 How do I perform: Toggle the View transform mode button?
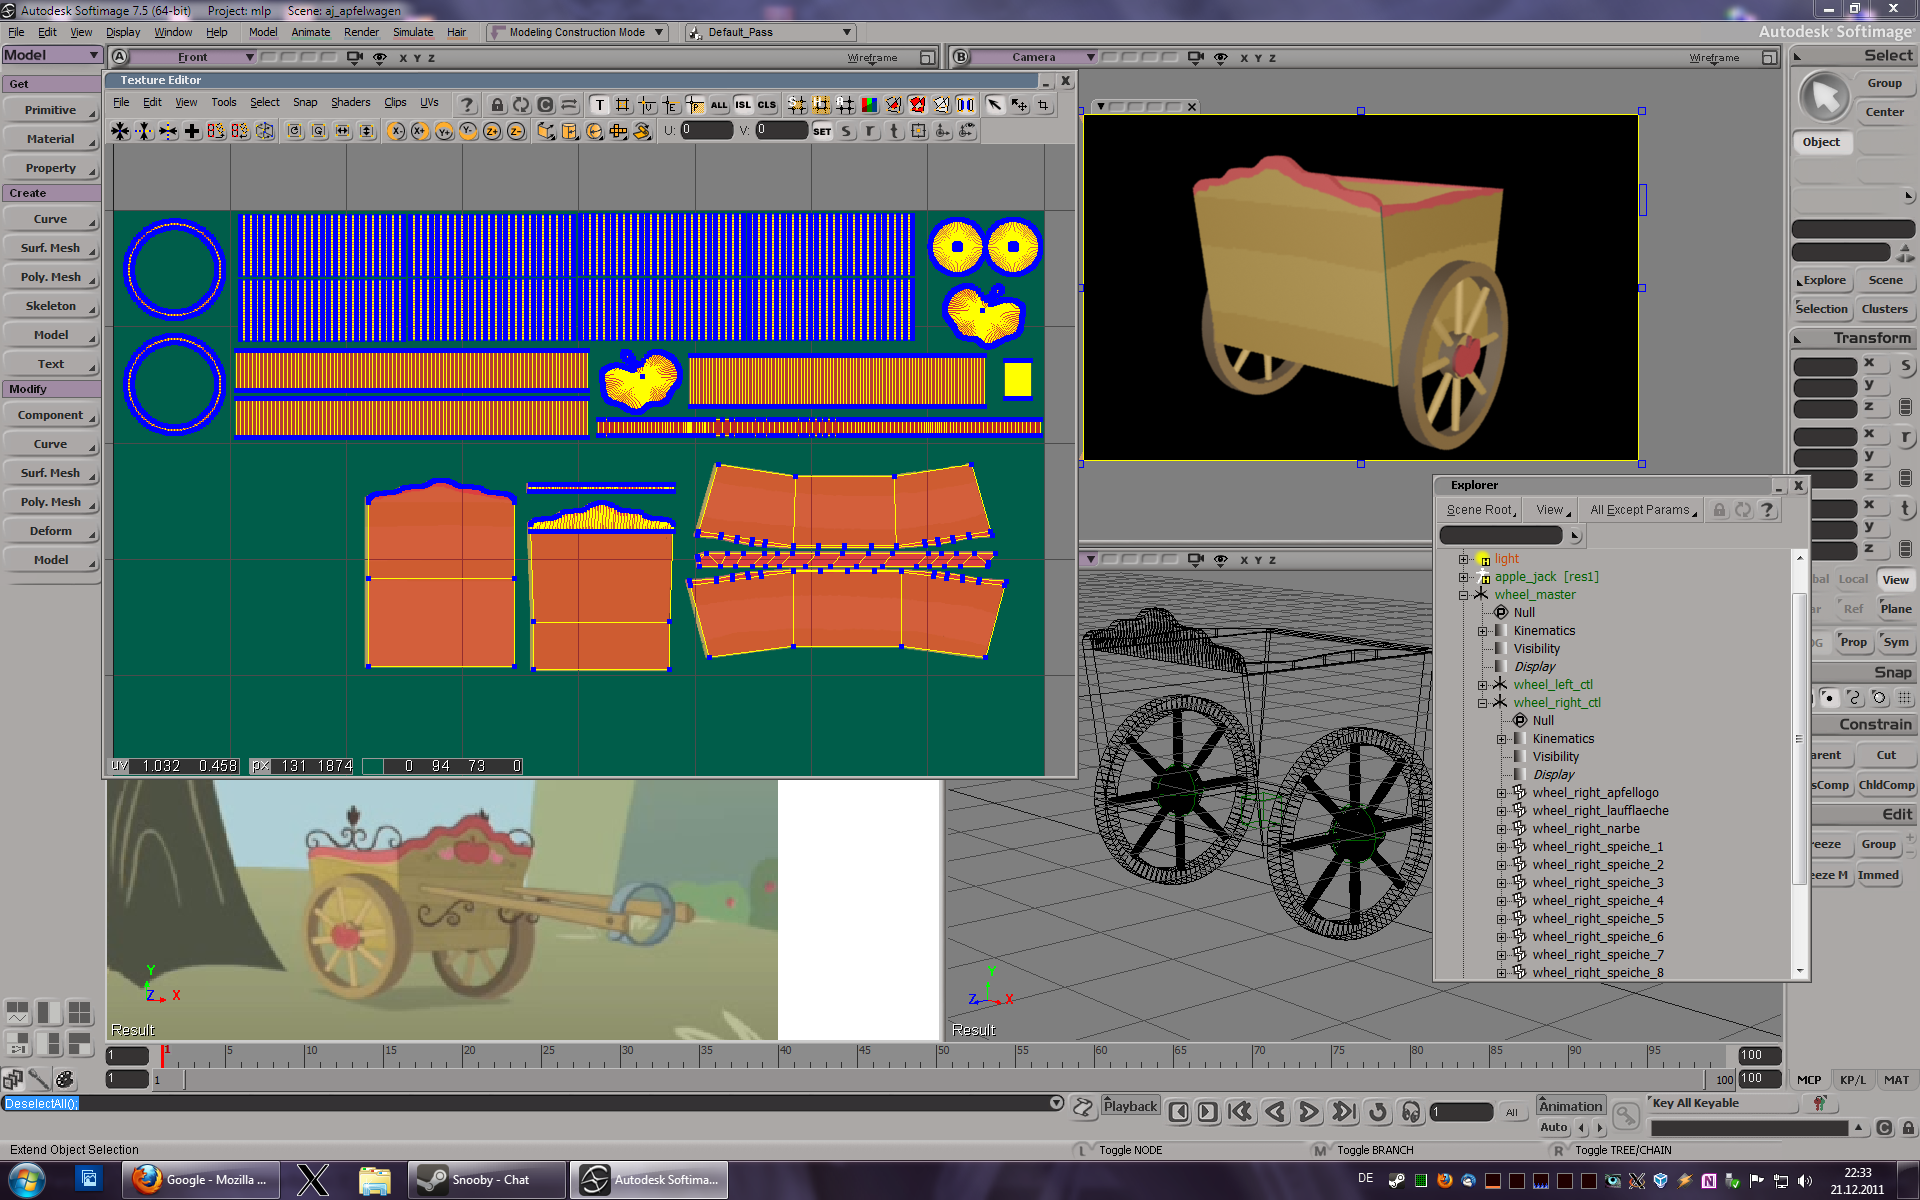point(1895,580)
